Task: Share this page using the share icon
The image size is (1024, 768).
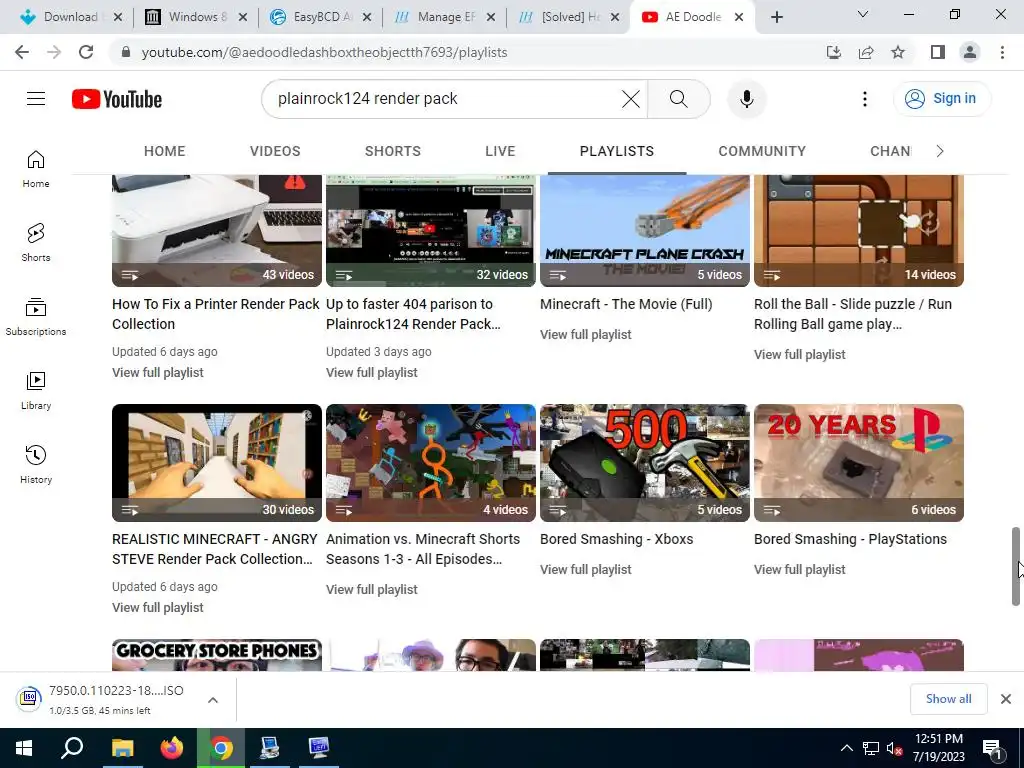Action: [x=866, y=52]
